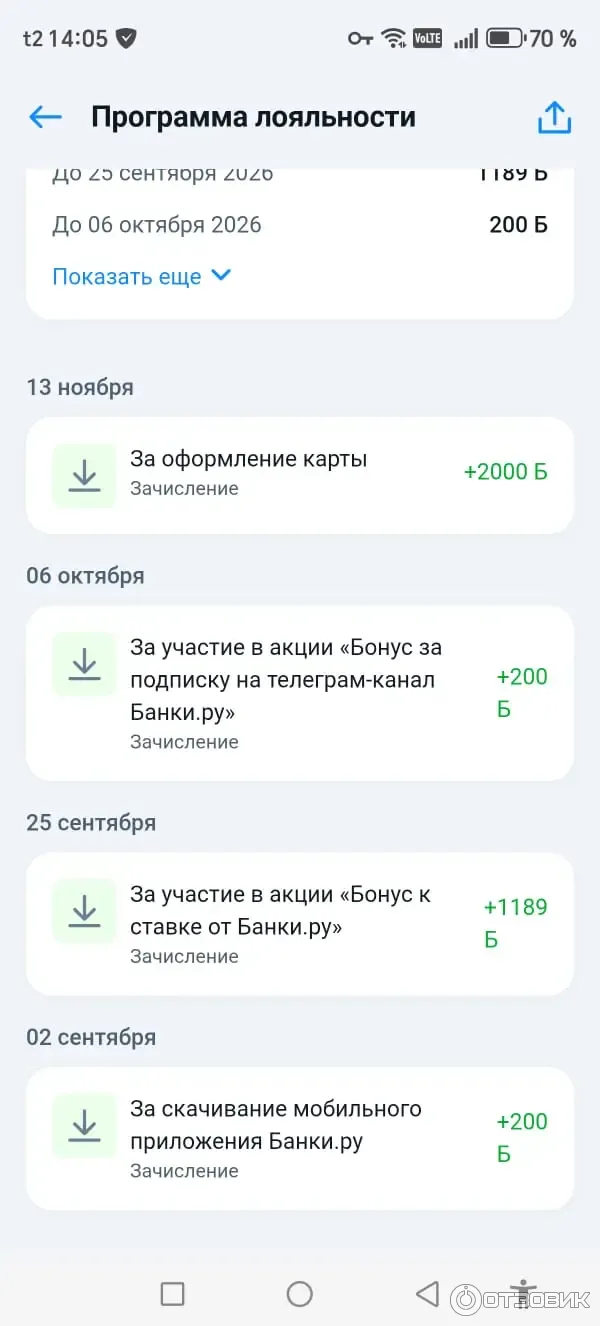The image size is (600, 1326).
Task: Tap download icon for rate bonus entry
Action: point(85,911)
